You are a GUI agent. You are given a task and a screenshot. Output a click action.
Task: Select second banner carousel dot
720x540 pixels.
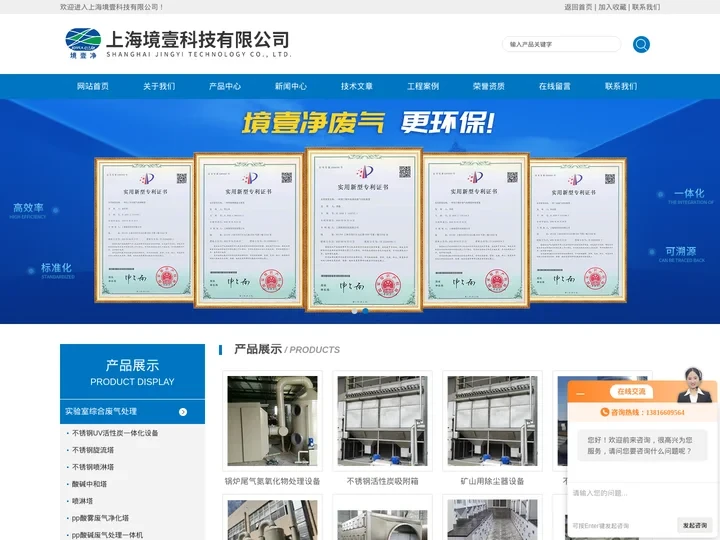(366, 311)
